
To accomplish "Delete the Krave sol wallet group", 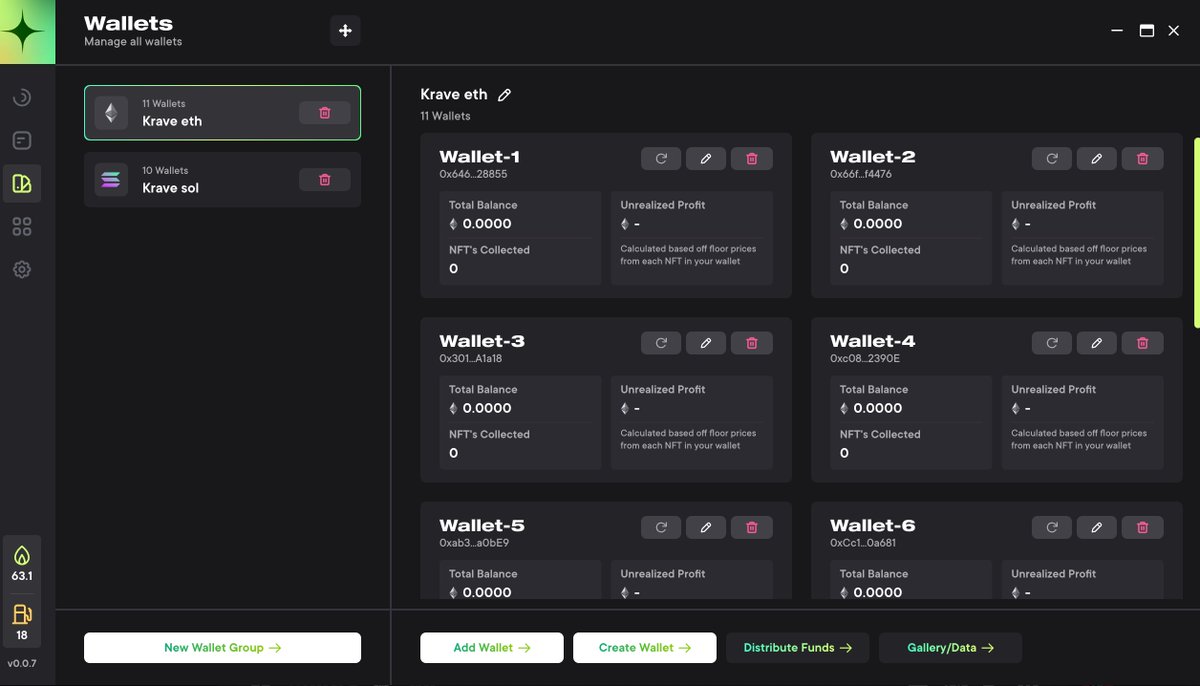I will tap(325, 180).
